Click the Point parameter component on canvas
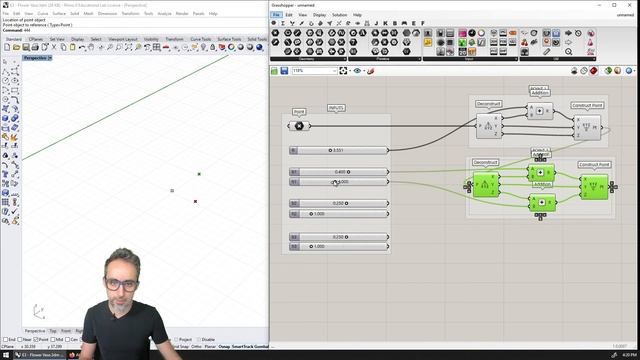 (299, 126)
